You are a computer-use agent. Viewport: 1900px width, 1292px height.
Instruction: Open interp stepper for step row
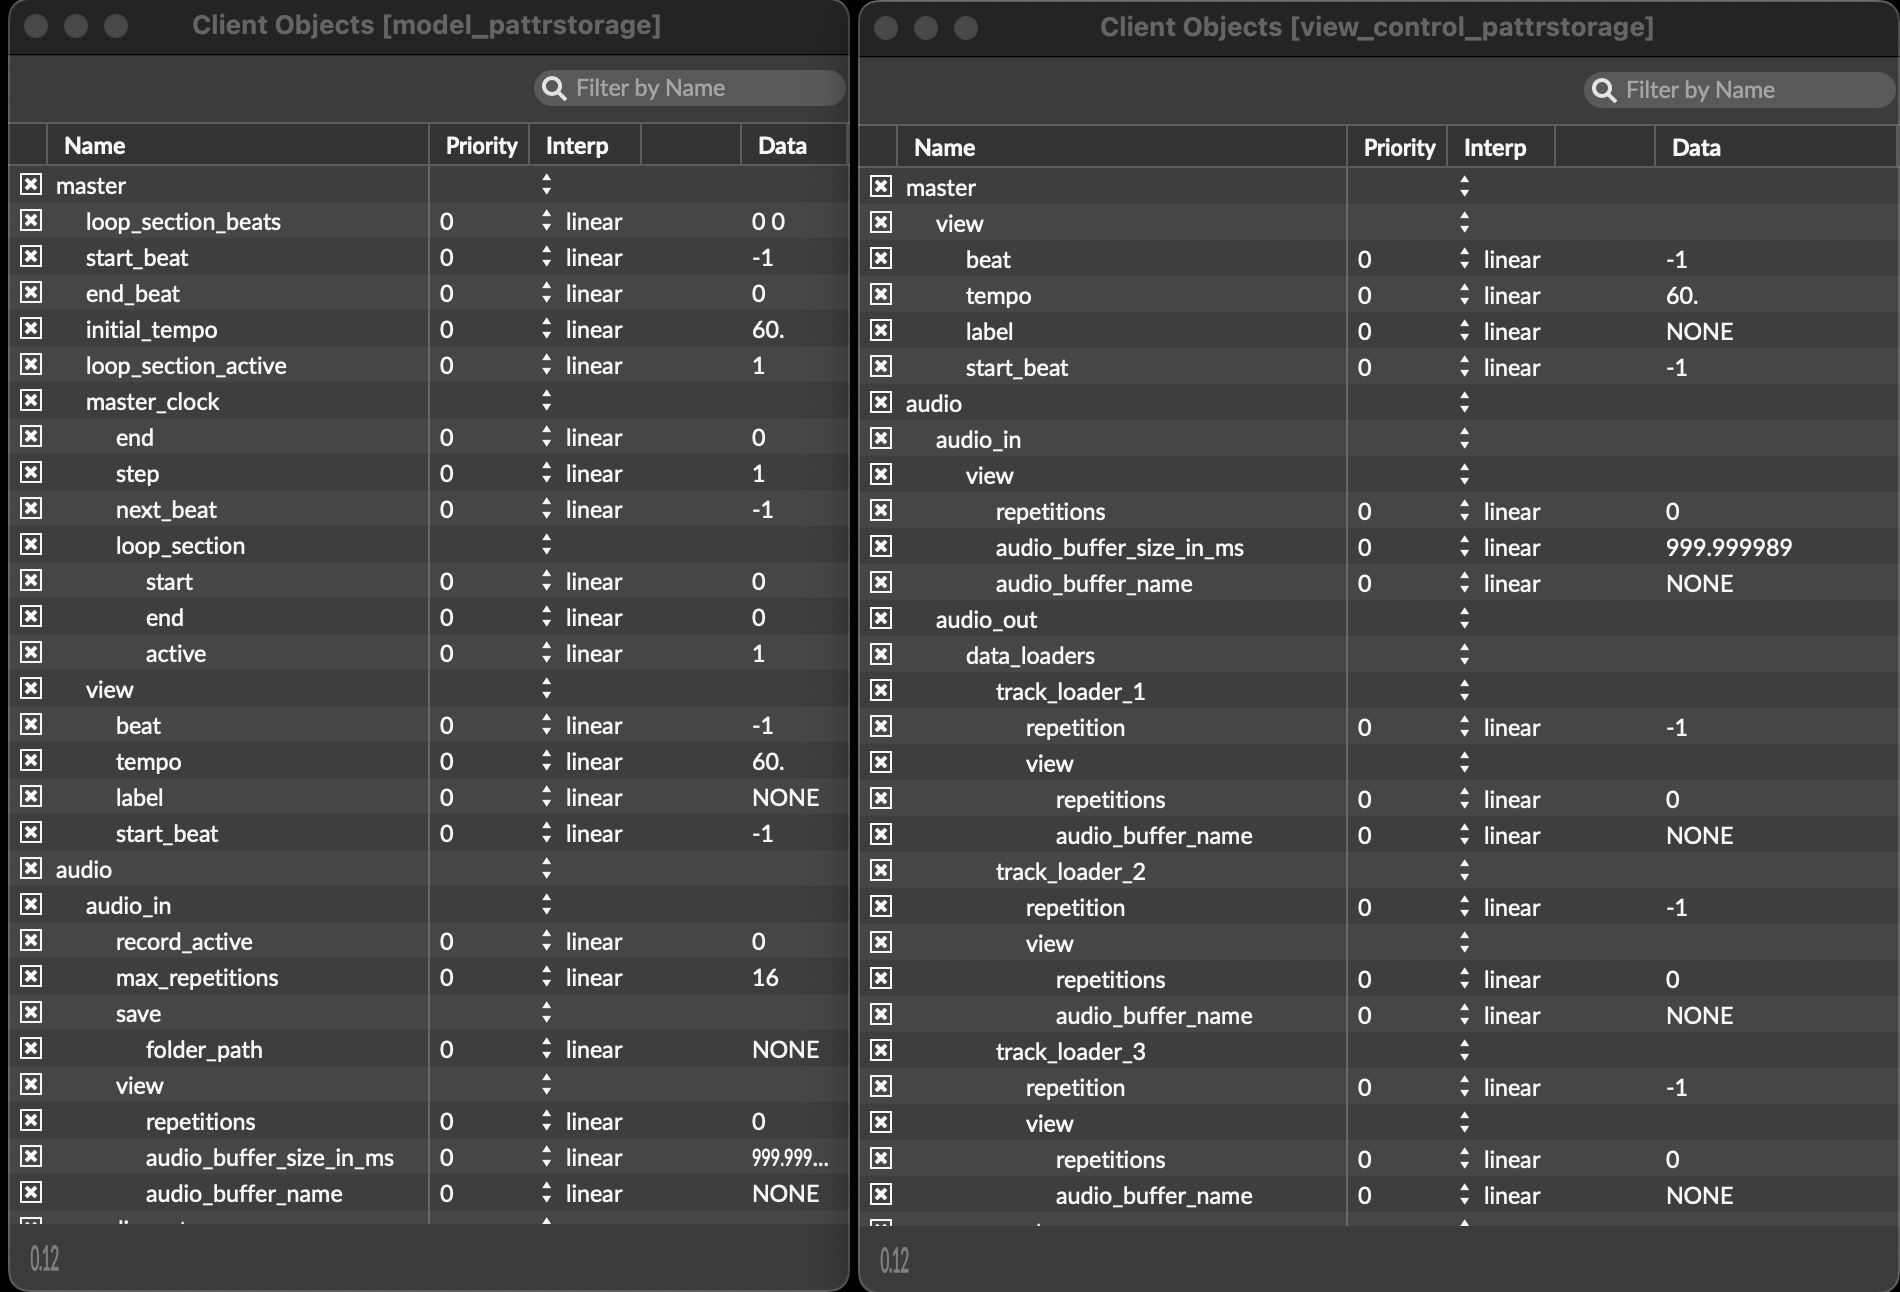(546, 473)
